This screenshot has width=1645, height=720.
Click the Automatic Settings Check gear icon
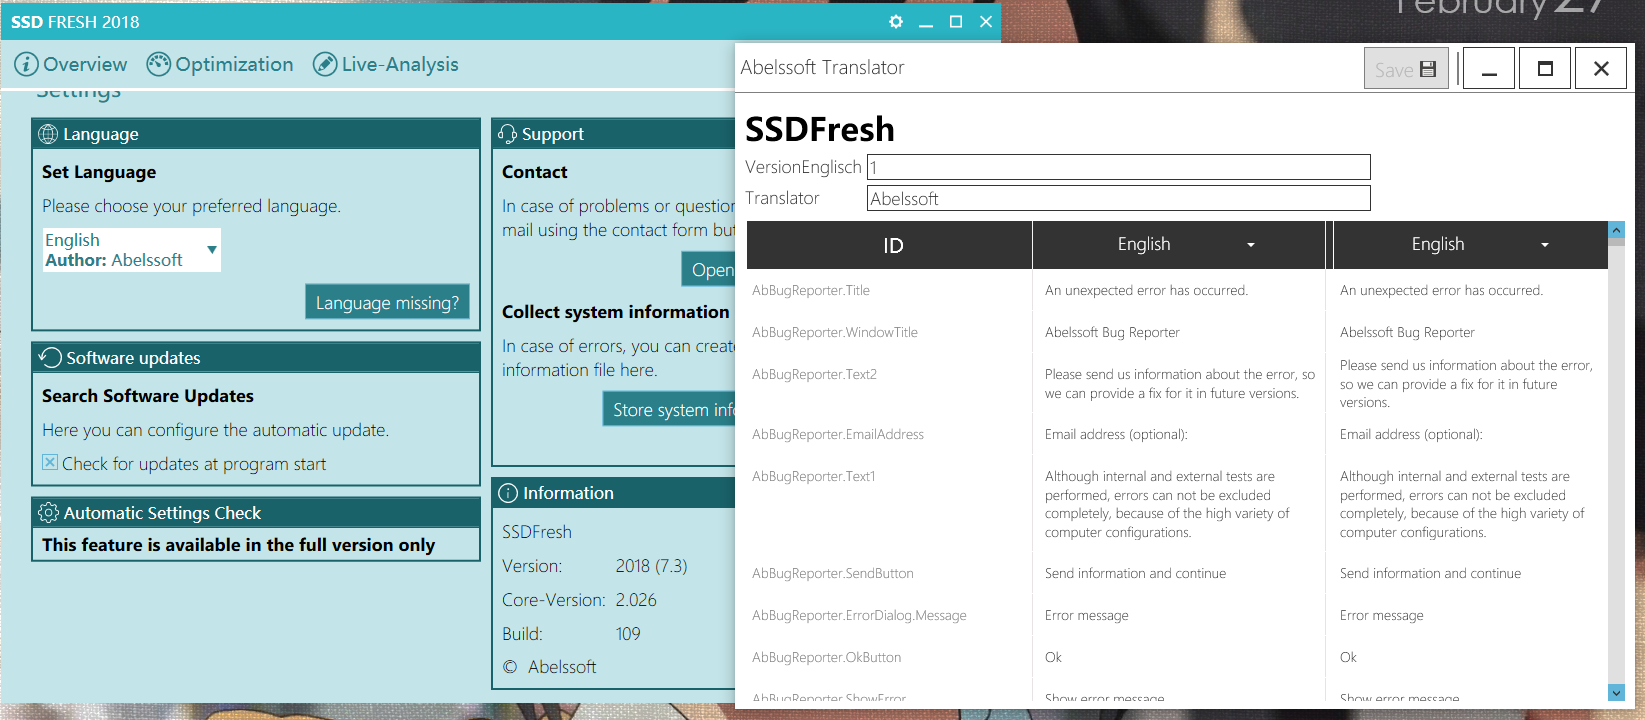coord(48,513)
